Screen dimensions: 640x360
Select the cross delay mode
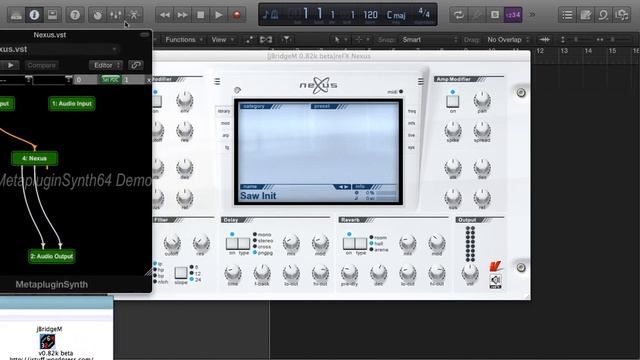262,247
